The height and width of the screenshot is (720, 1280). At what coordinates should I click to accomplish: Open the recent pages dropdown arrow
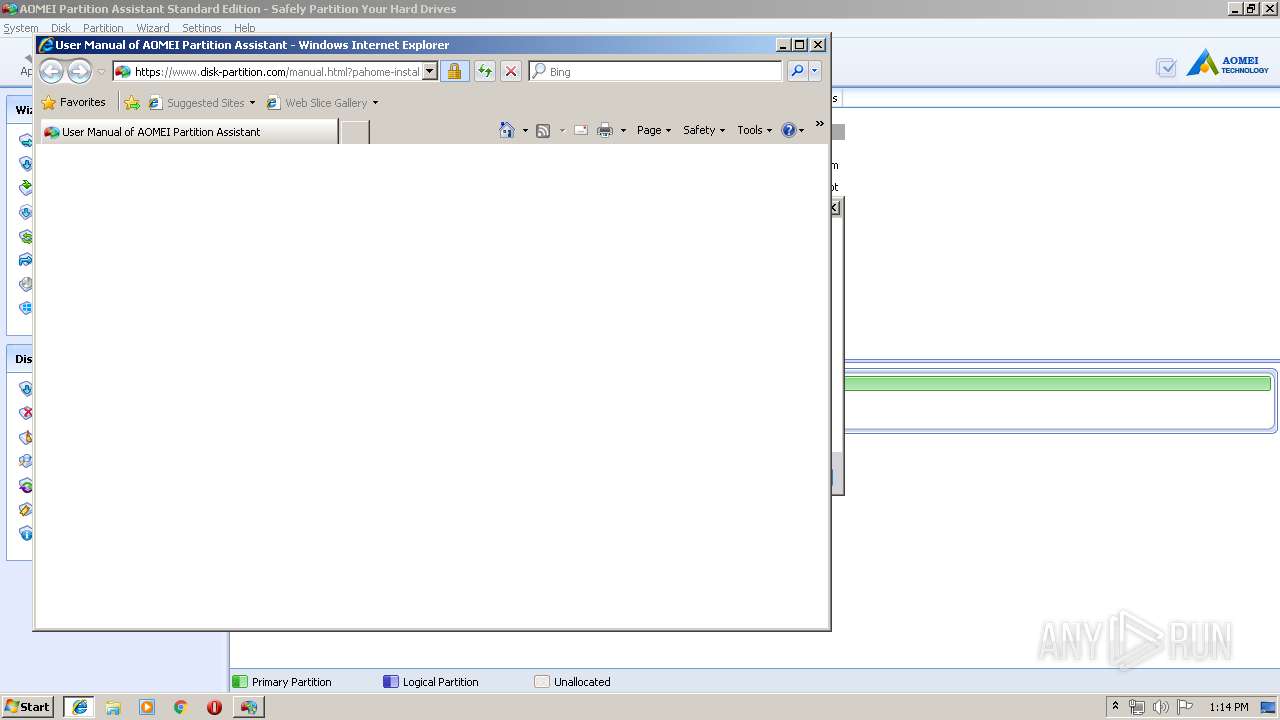(101, 72)
